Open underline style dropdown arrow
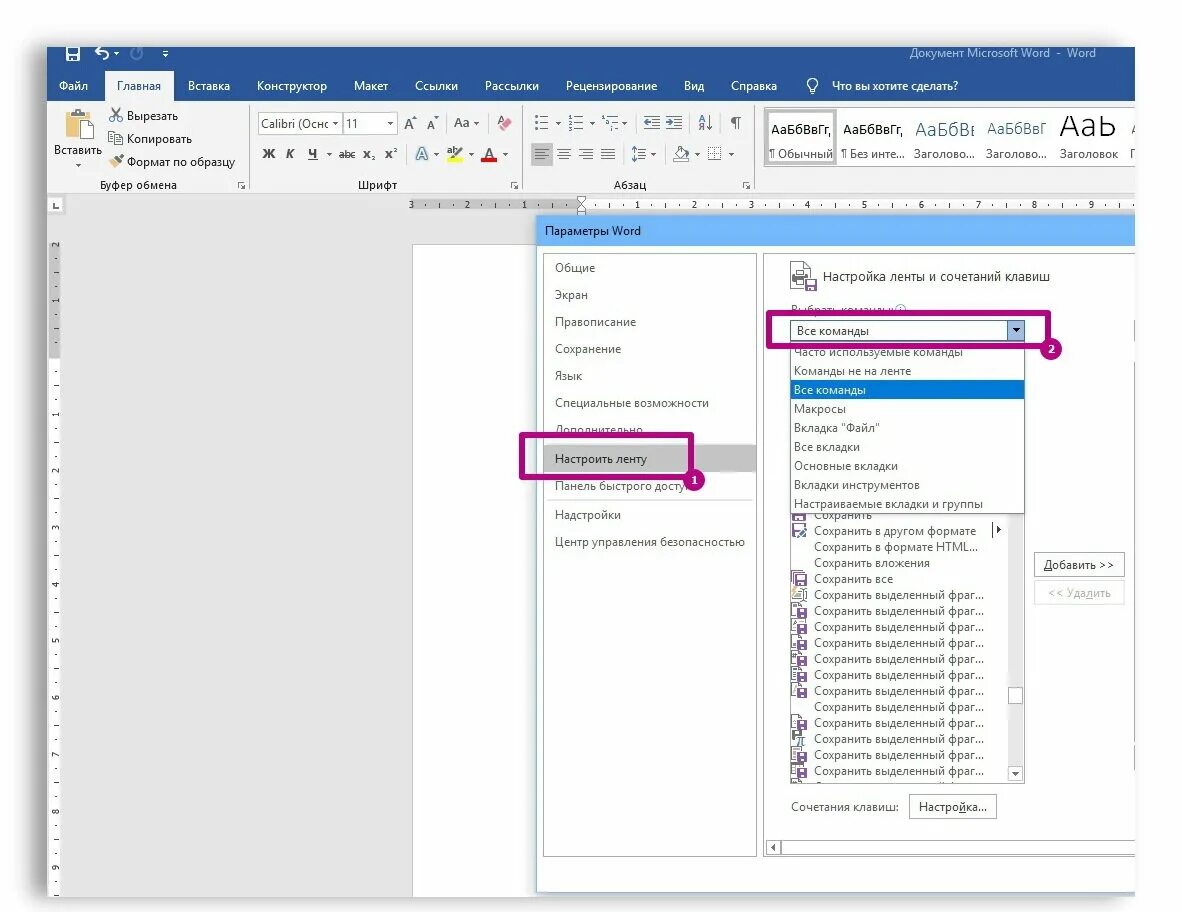 (x=329, y=155)
